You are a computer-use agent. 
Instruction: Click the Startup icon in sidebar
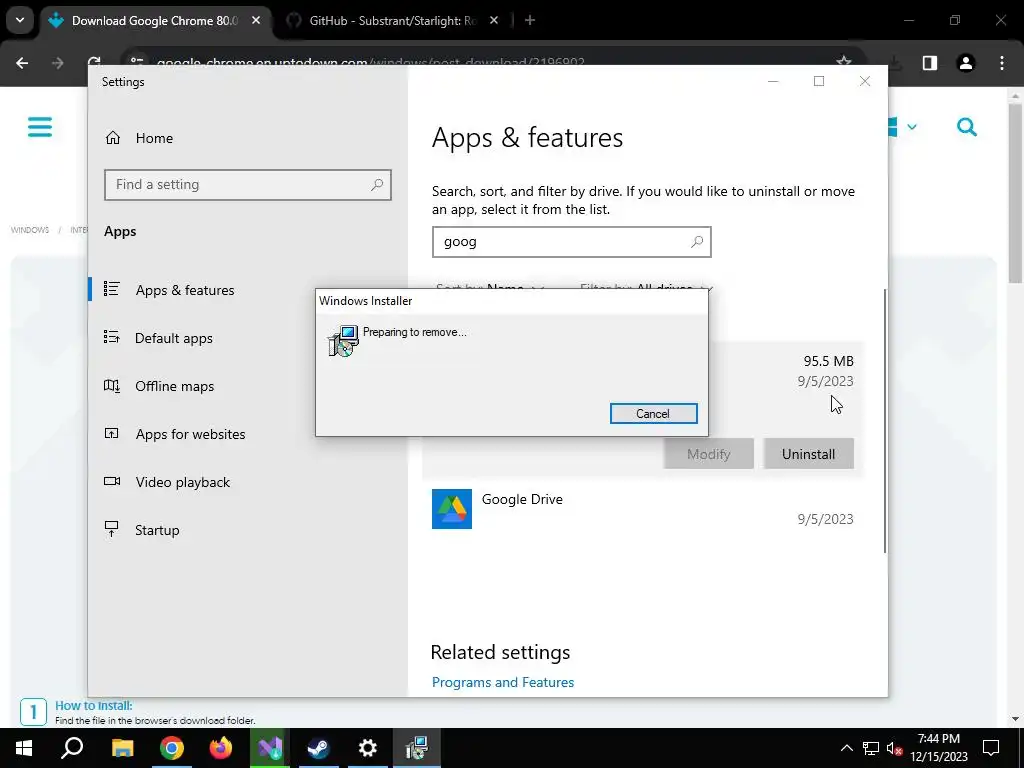(112, 529)
